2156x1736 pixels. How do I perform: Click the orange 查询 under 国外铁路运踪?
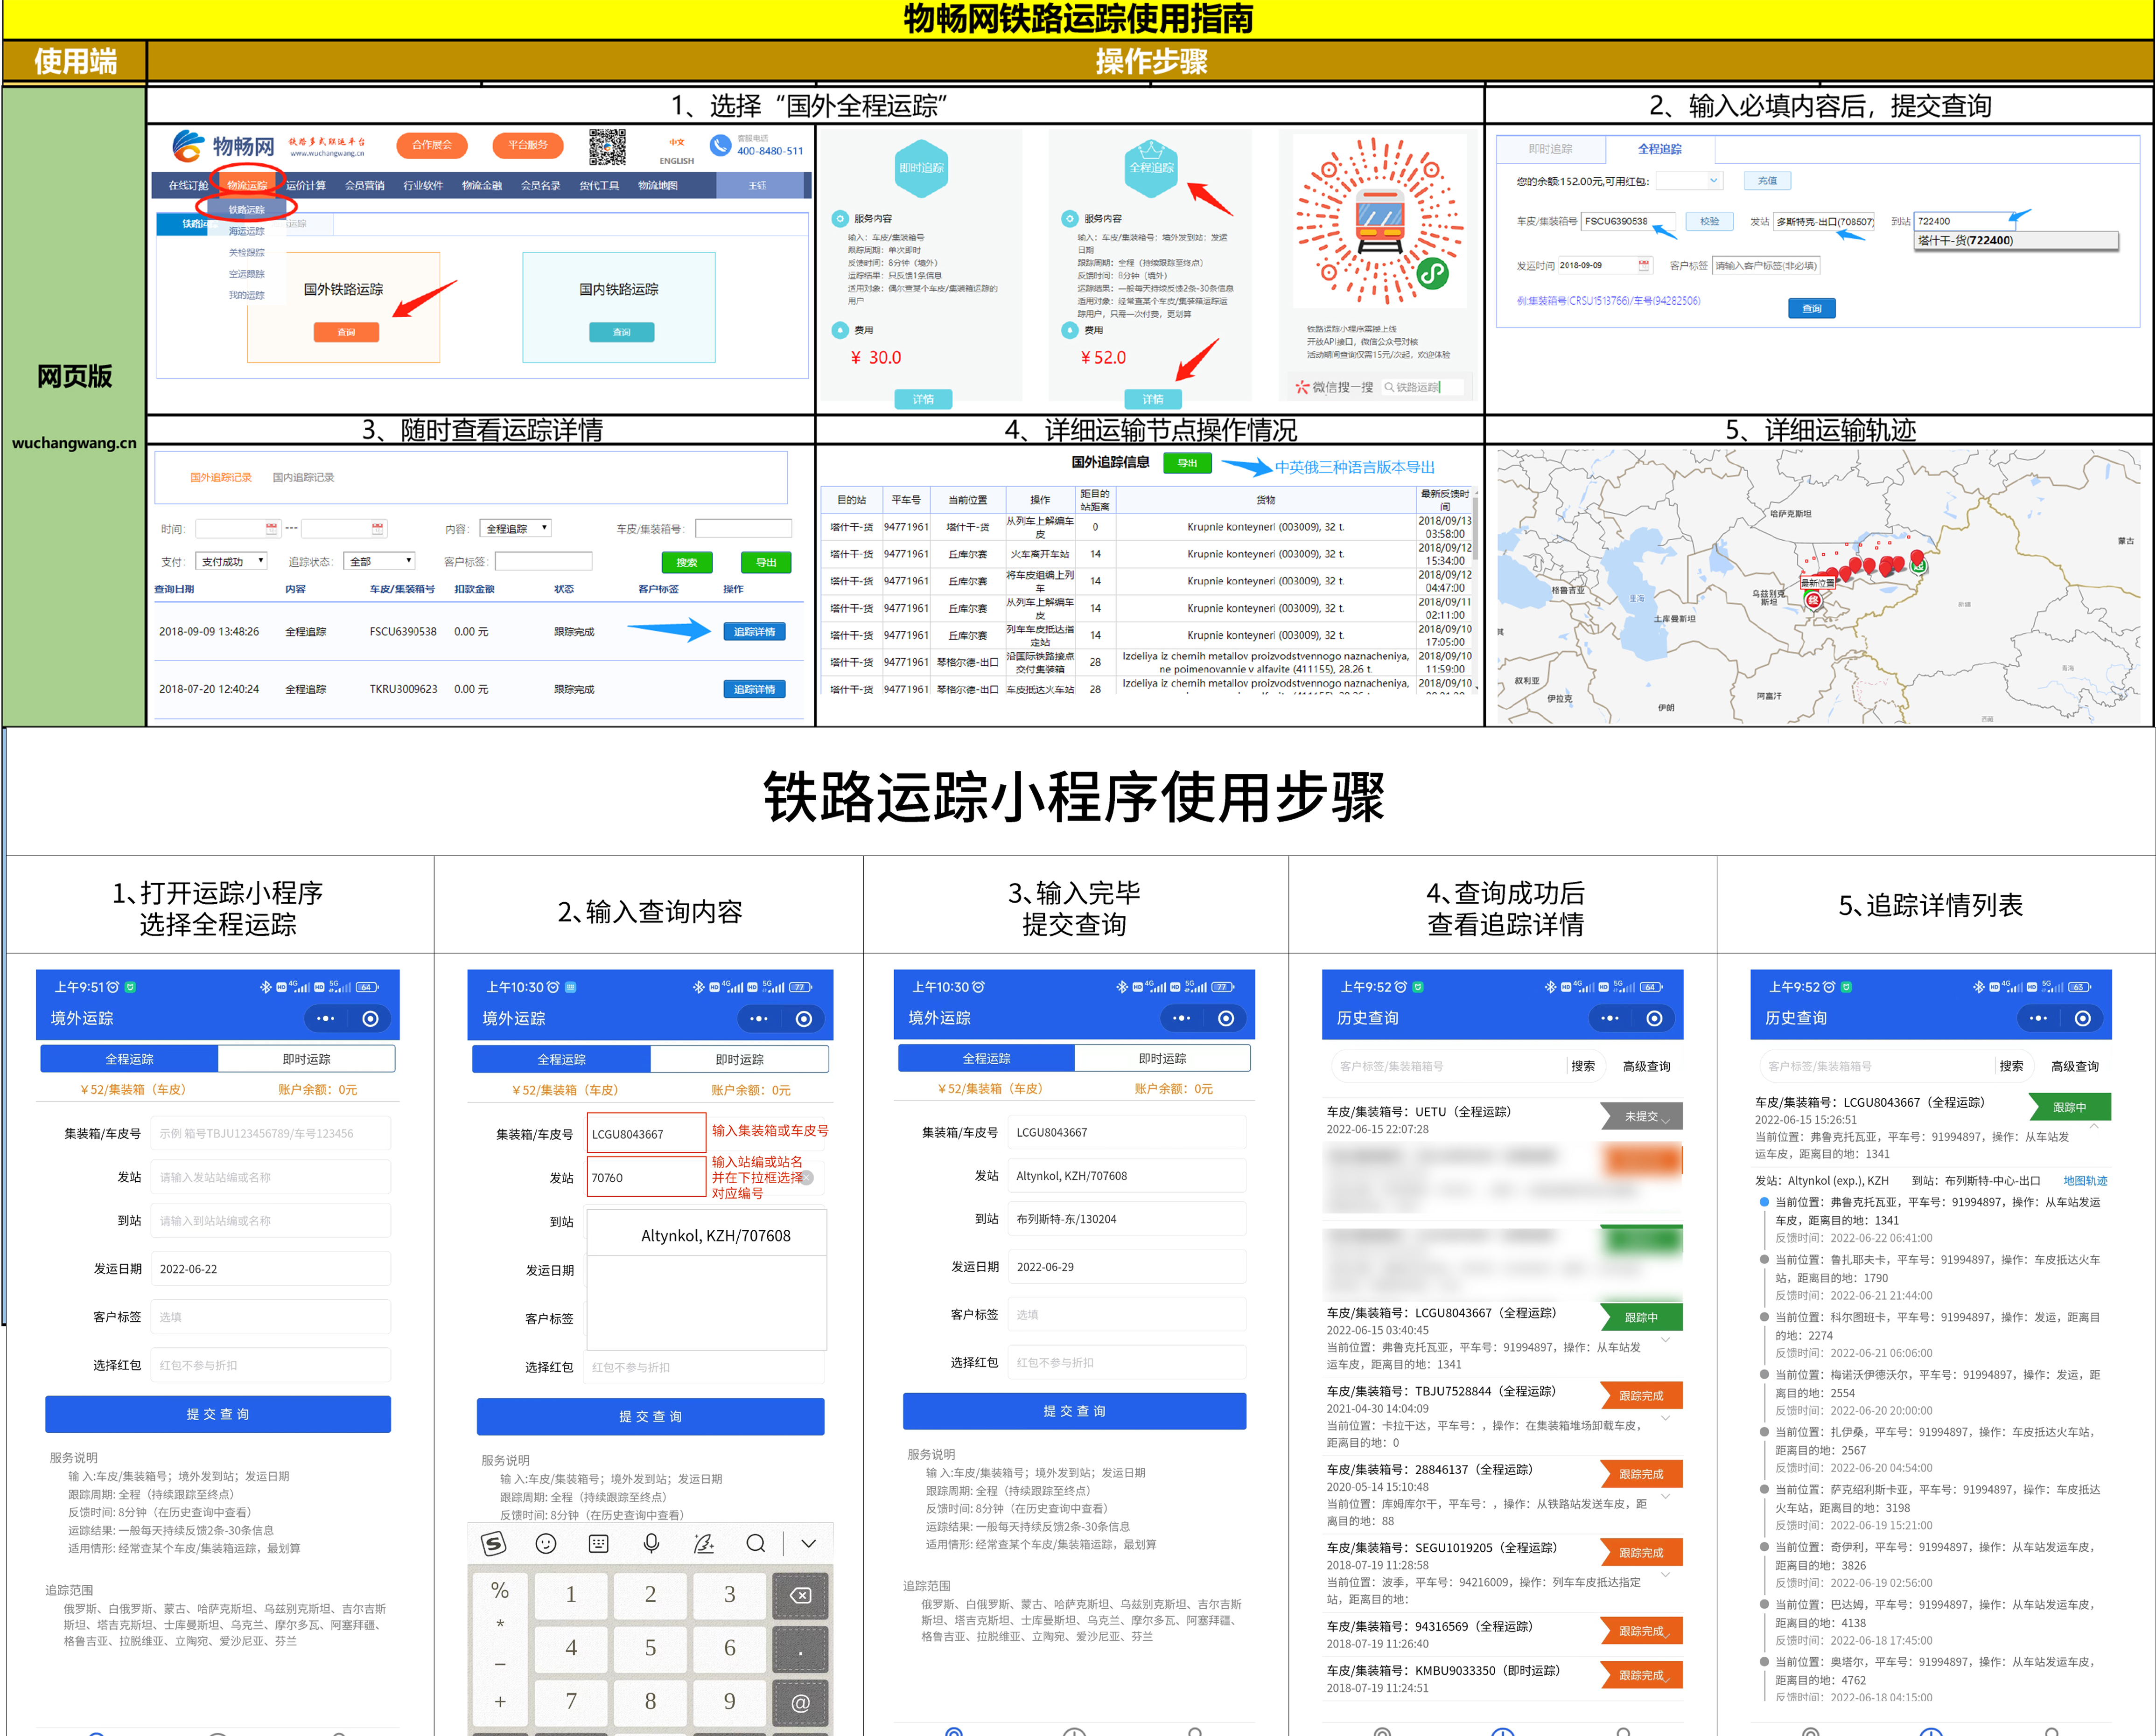click(346, 332)
